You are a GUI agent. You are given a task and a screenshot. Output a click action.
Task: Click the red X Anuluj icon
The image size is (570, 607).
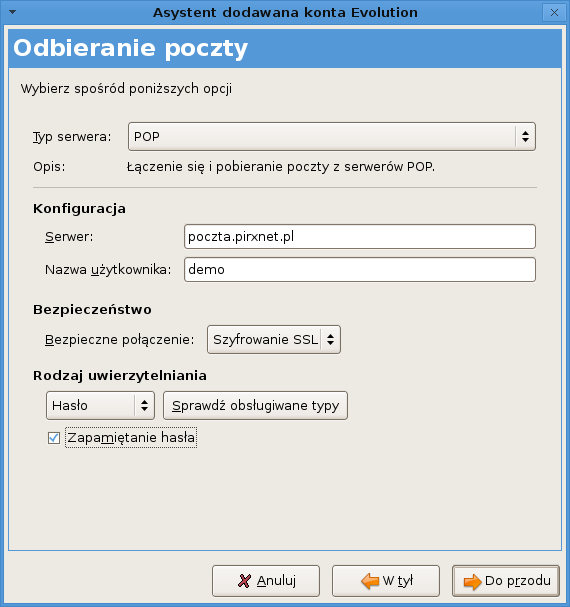coord(244,581)
